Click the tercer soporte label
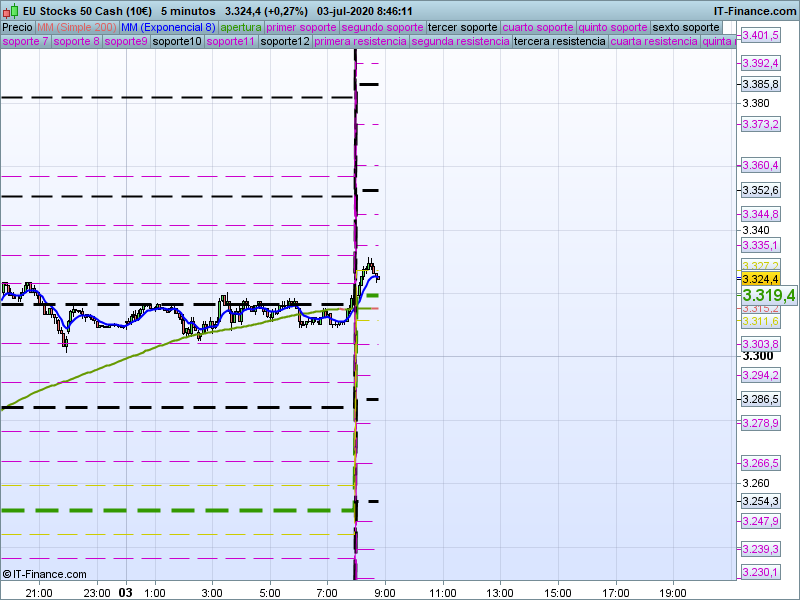 [x=462, y=27]
